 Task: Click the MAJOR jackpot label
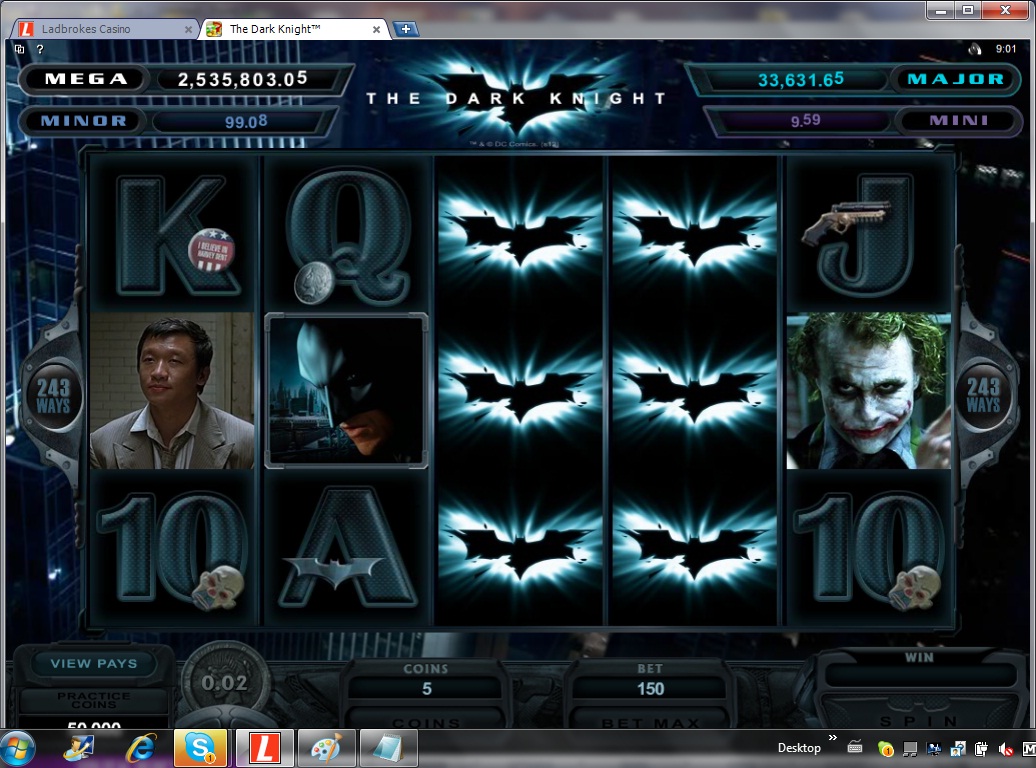tap(954, 79)
